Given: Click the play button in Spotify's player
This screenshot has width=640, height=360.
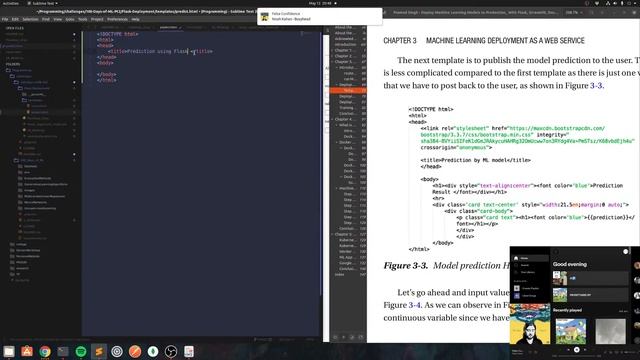Looking at the screenshot, I should pos(576,349).
